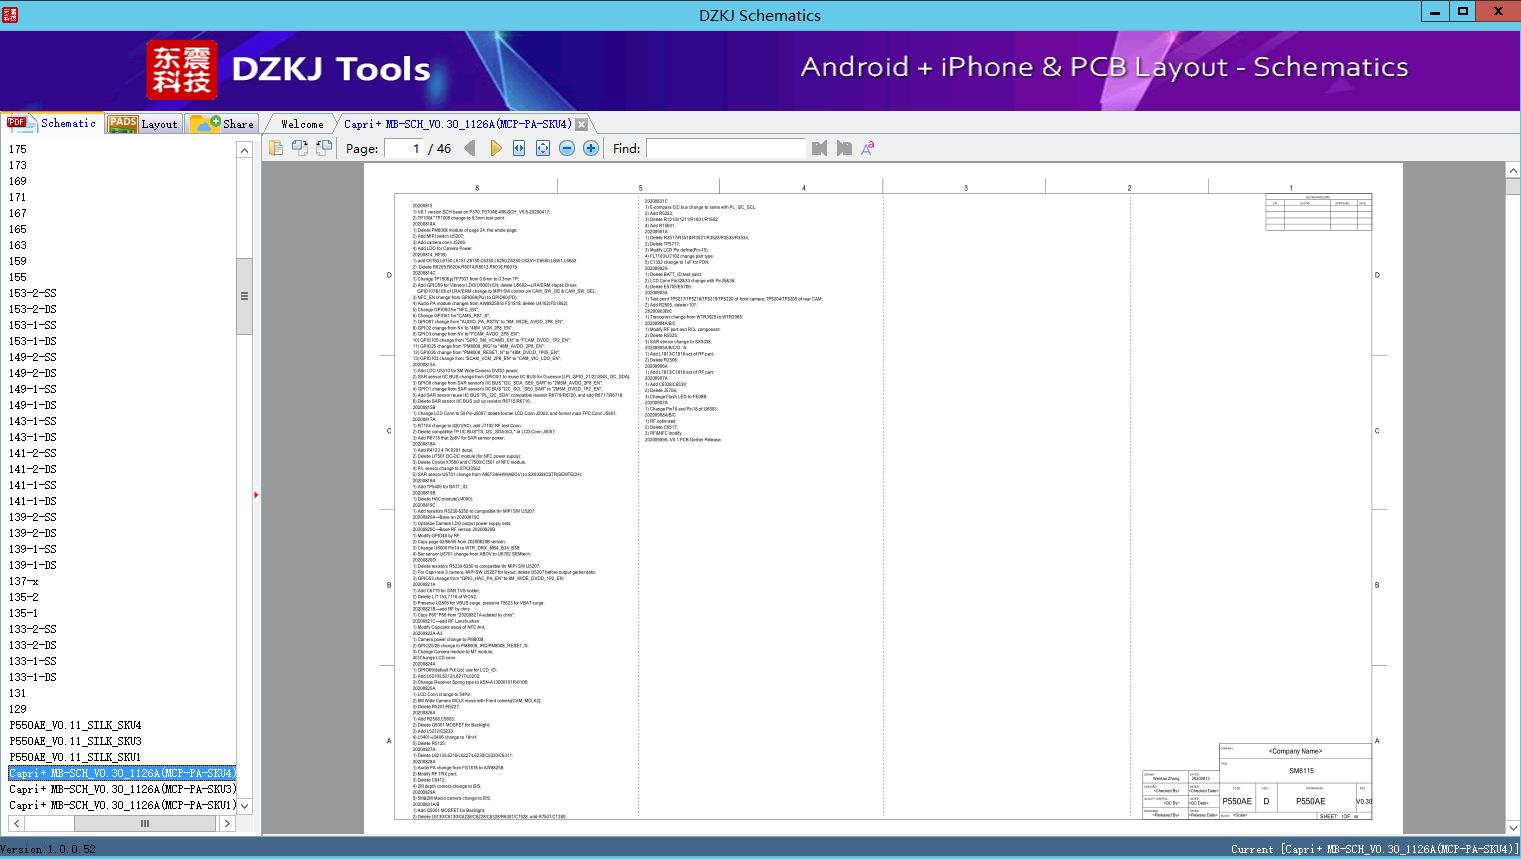Go to the next page with the orange arrow

(x=495, y=148)
